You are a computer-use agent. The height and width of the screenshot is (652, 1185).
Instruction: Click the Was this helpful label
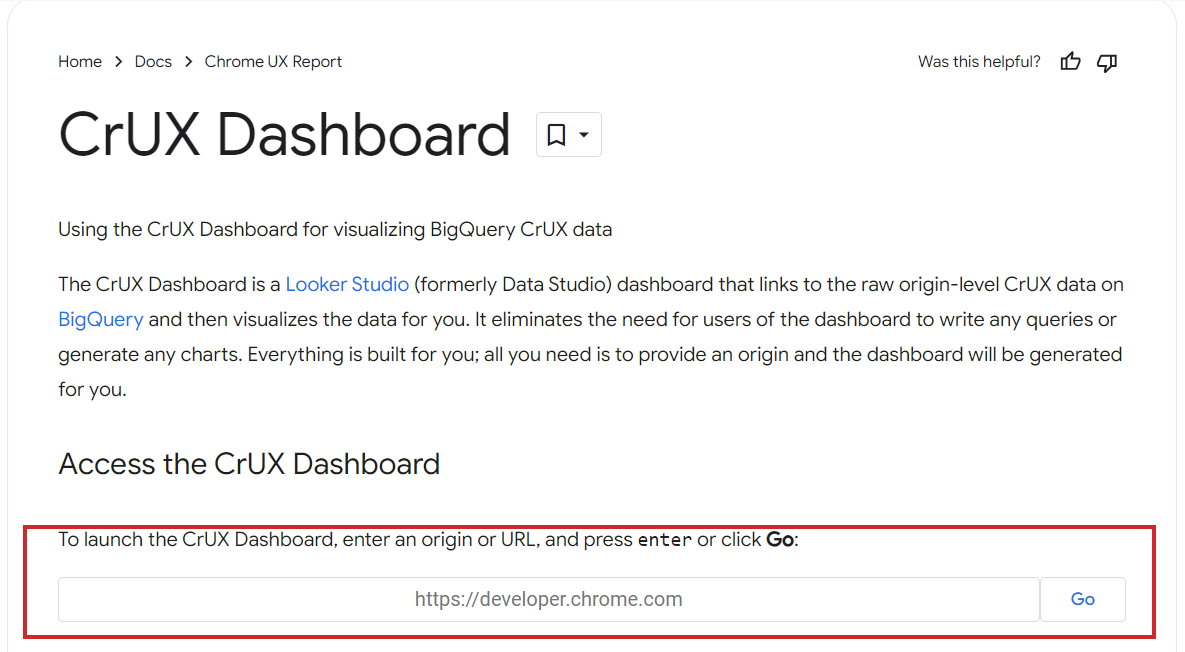pyautogui.click(x=978, y=61)
